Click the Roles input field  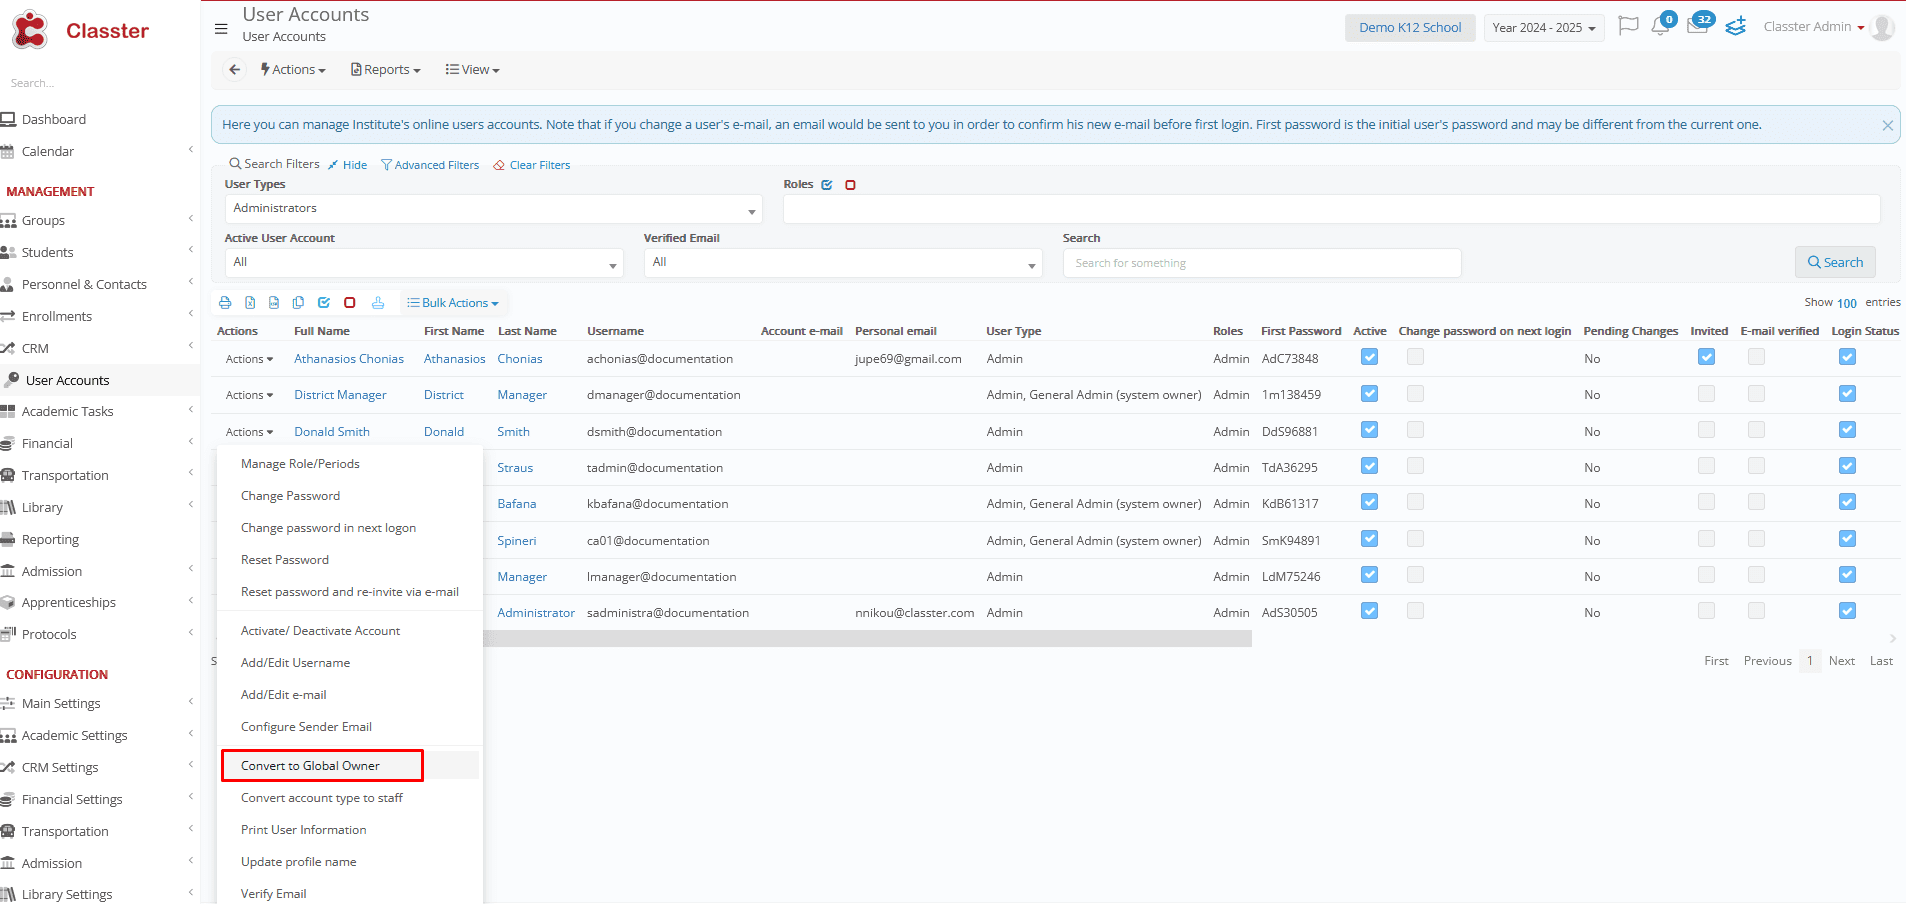coord(1332,209)
